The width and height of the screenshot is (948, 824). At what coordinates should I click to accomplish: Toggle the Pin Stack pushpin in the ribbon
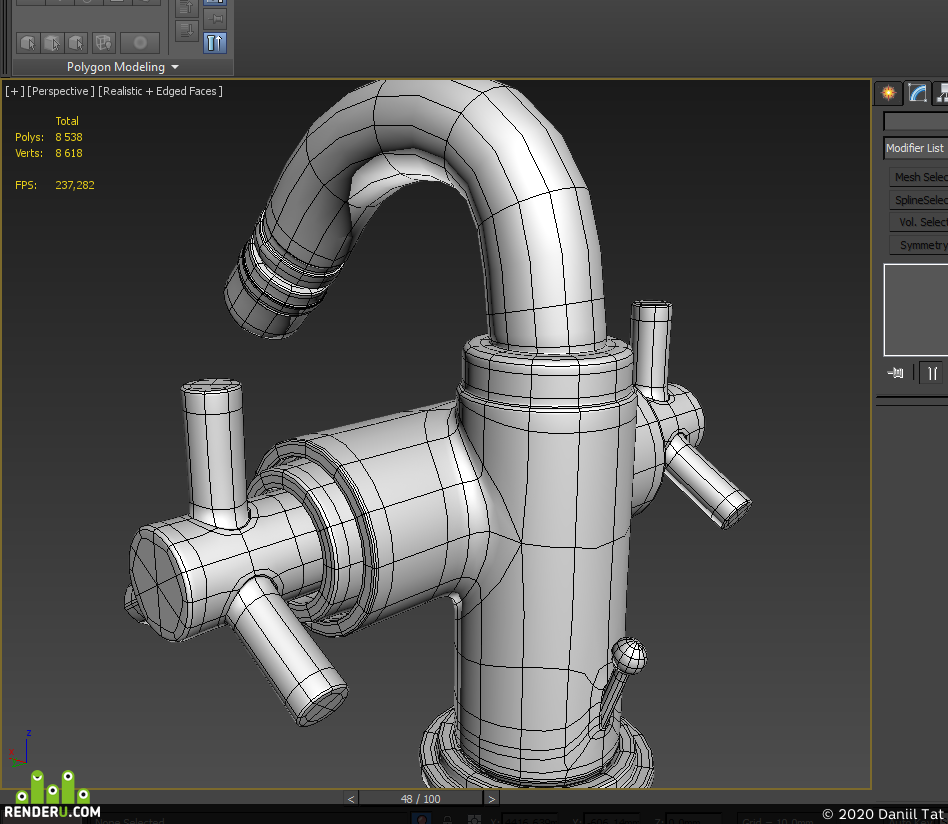pyautogui.click(x=215, y=19)
